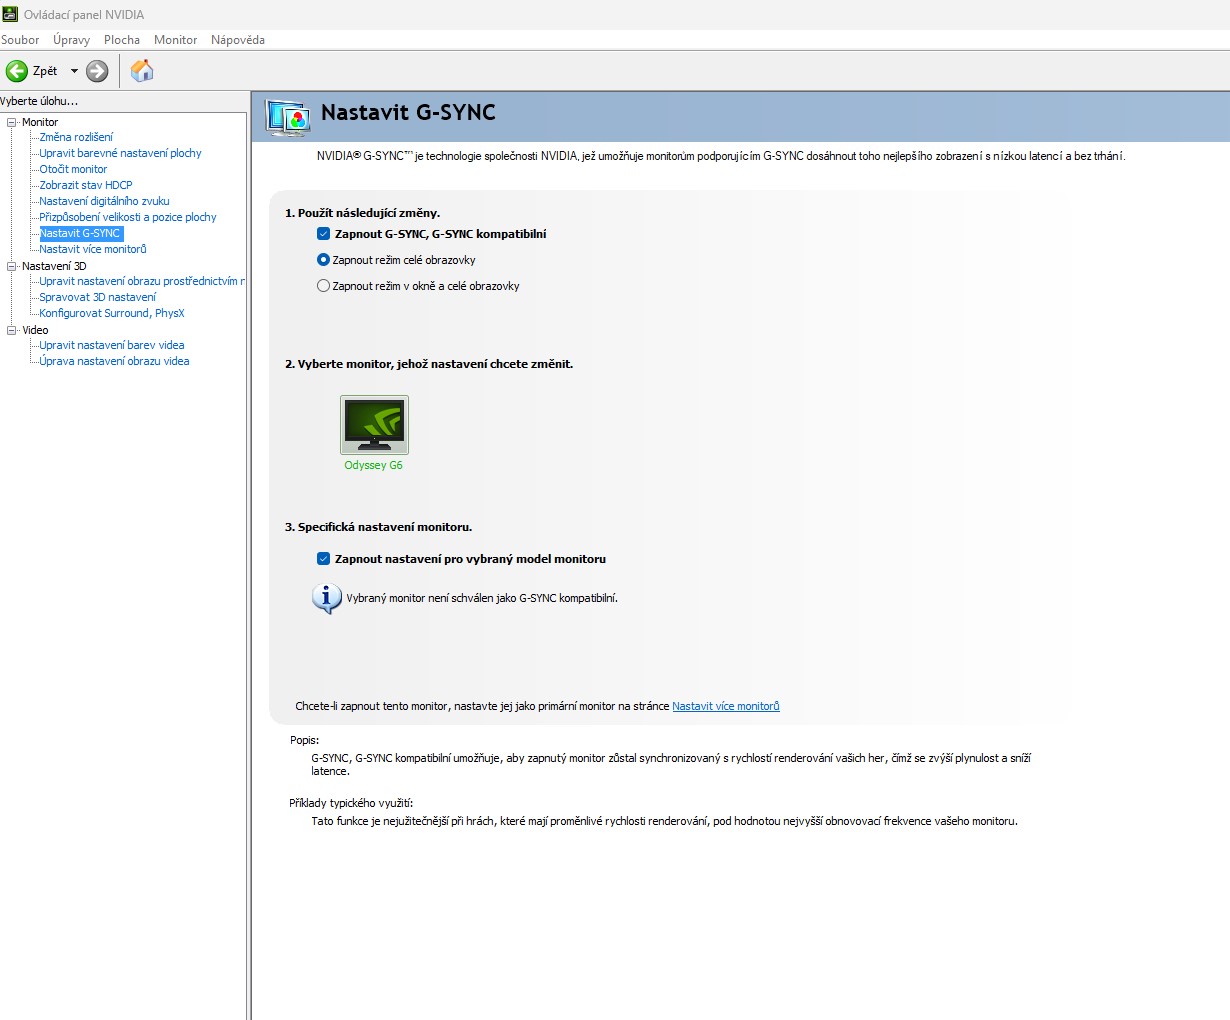Open Otočit monitor task
1230x1020 pixels.
pos(73,169)
